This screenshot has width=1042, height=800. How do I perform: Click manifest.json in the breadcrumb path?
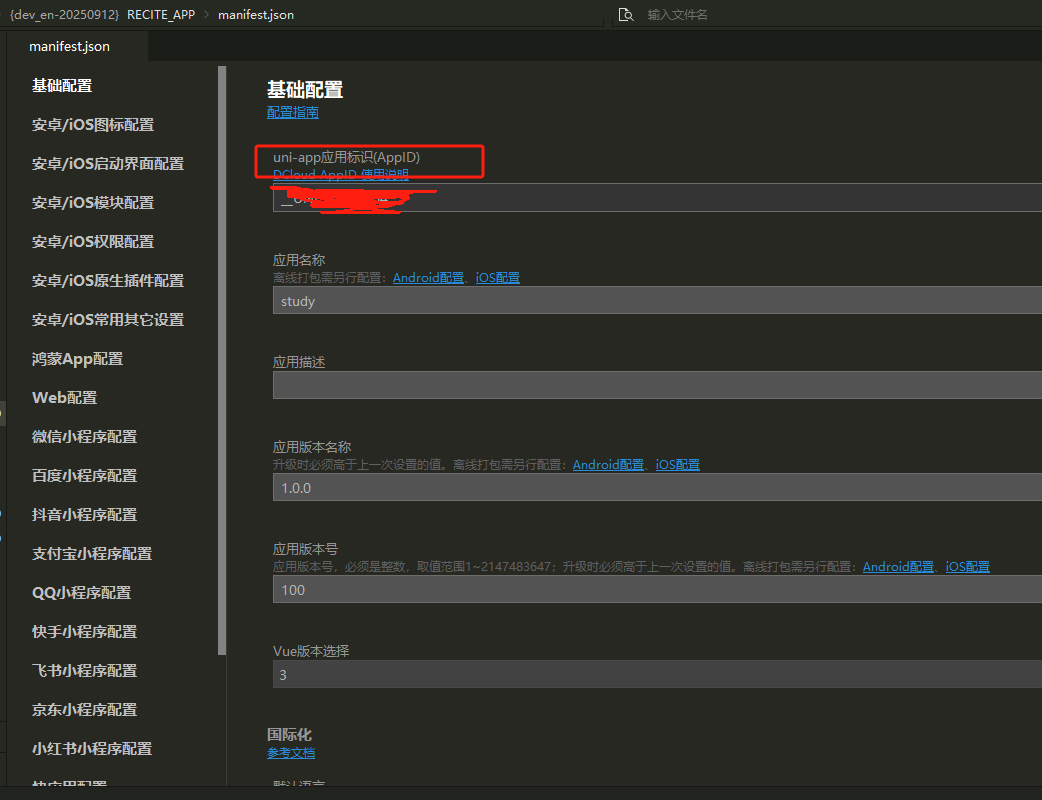click(x=256, y=15)
